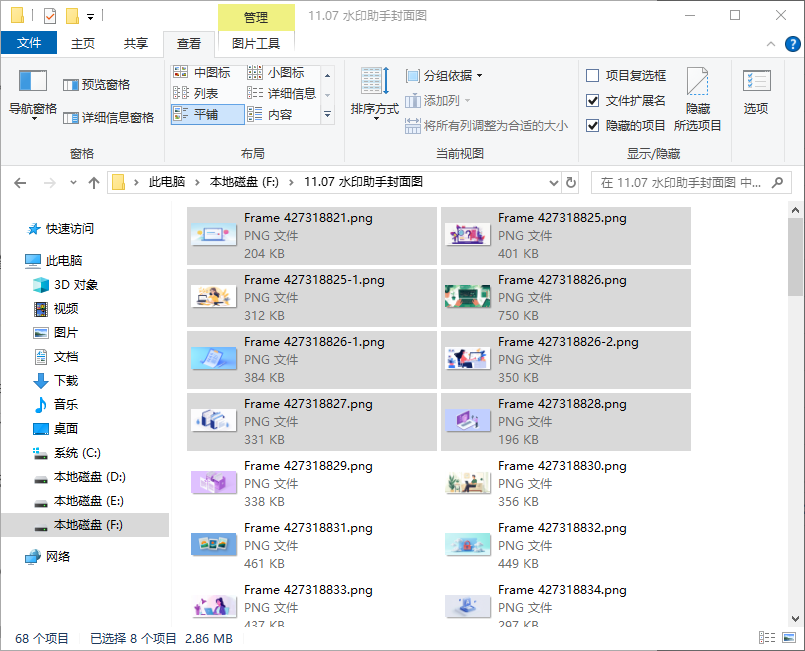The height and width of the screenshot is (651, 805).
Task: Switch to the View (查看) tab
Action: [188, 44]
